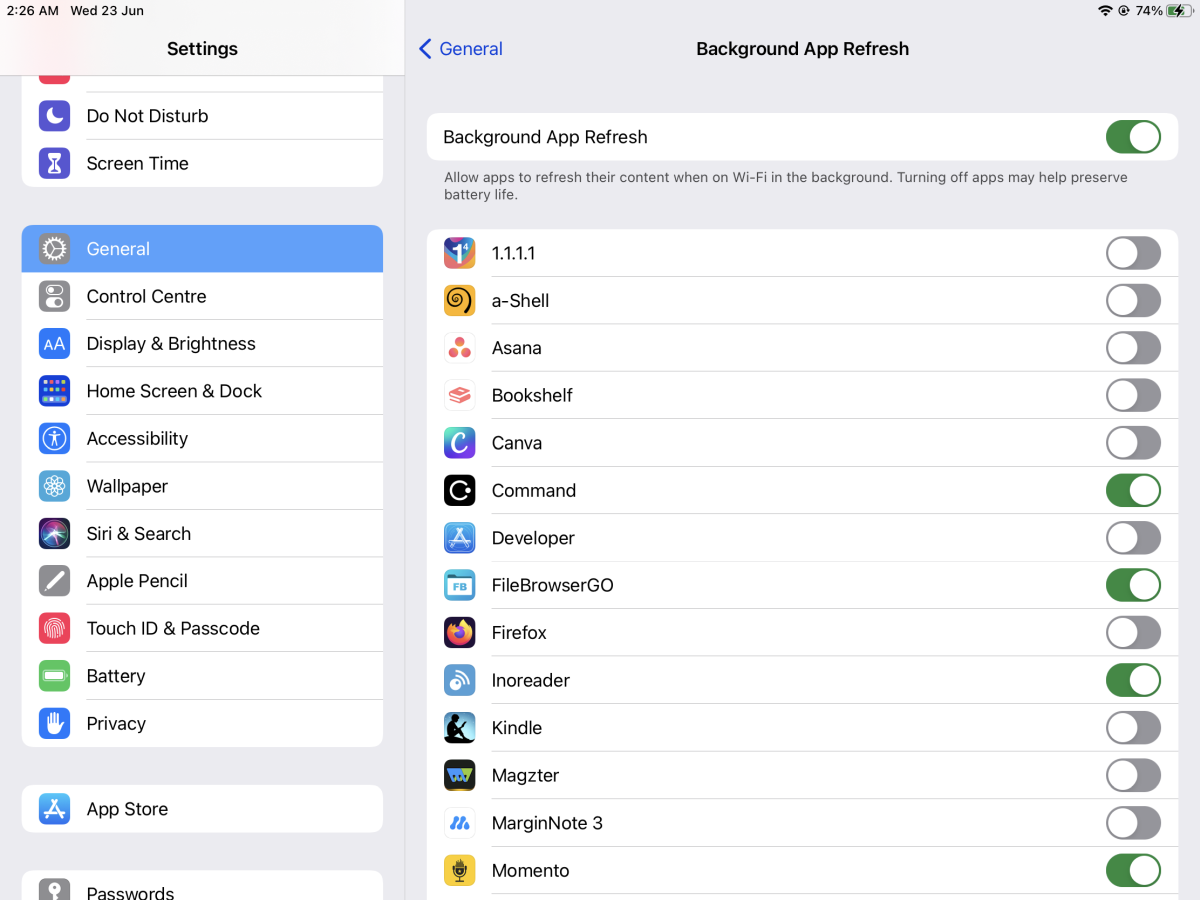The image size is (1200, 900).
Task: Open Display & Brightness settings
Action: click(x=202, y=344)
